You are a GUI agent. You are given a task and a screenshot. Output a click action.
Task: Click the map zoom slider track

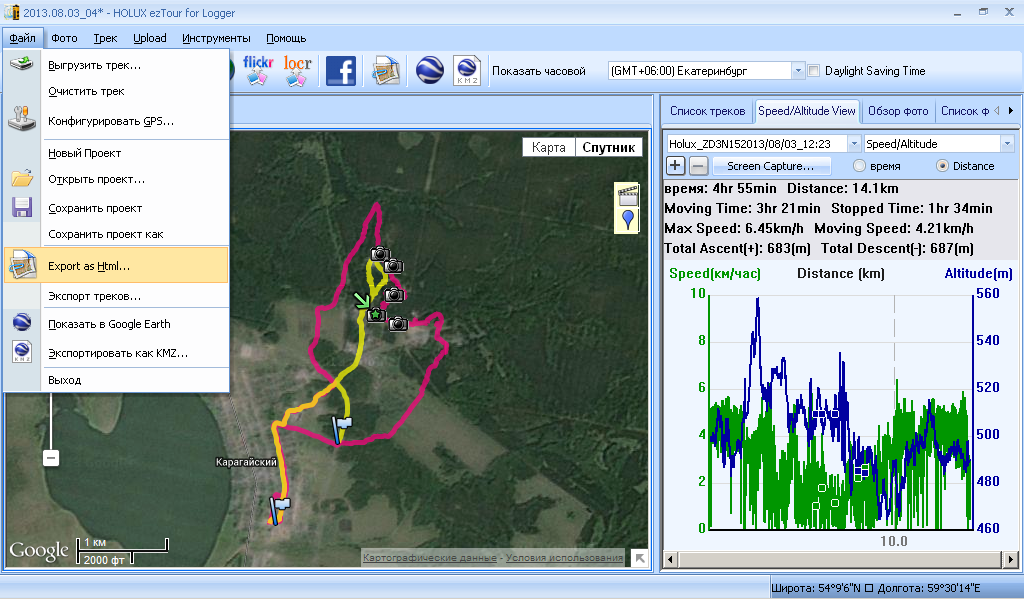coord(51,420)
